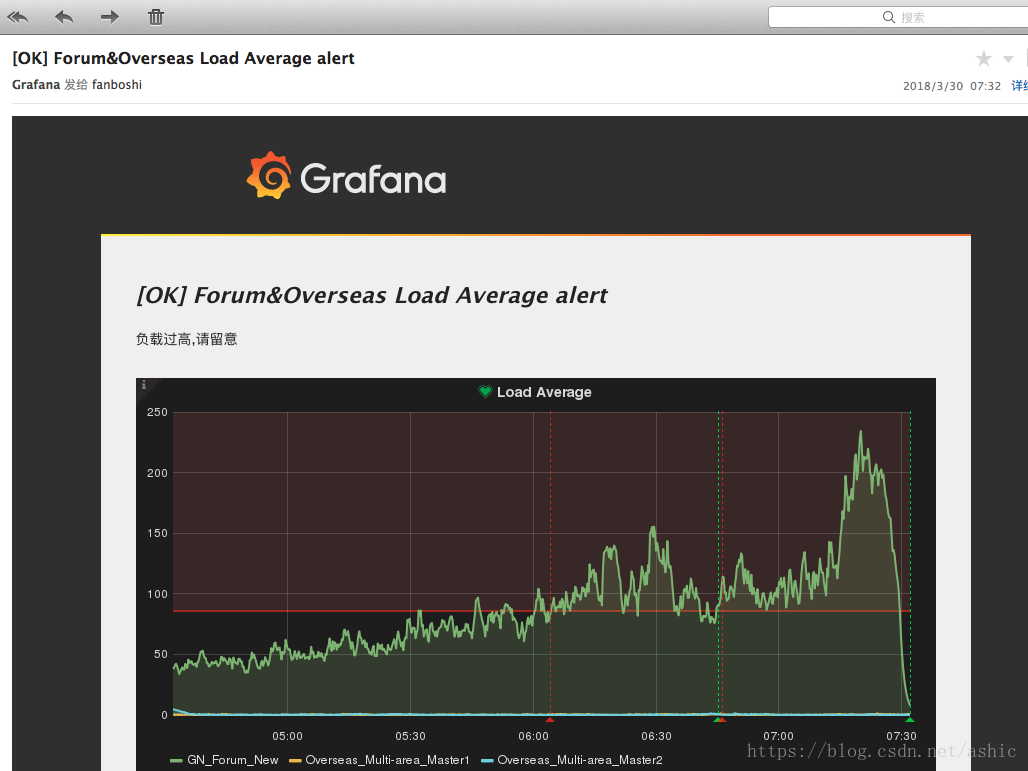Click the italic alert heading in email body
This screenshot has width=1028, height=771.
[x=372, y=296]
